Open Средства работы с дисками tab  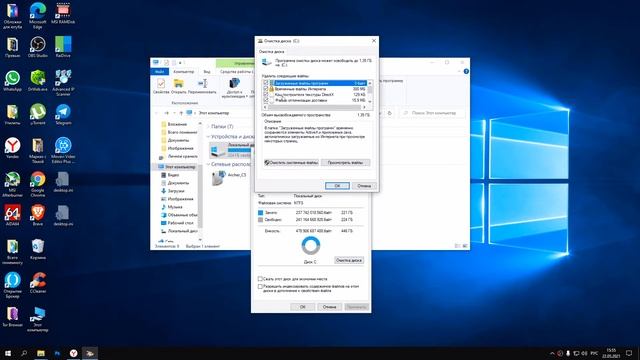[236, 72]
